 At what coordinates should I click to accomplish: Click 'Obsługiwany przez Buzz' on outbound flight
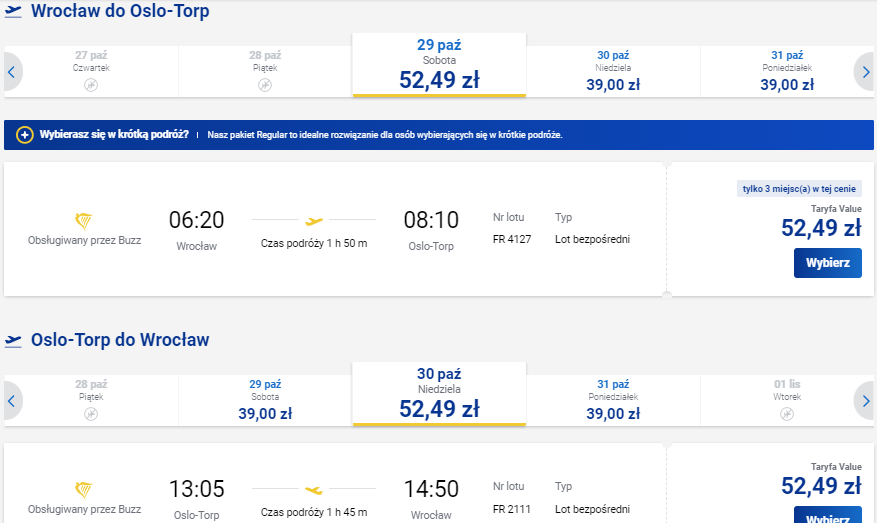coord(84,241)
